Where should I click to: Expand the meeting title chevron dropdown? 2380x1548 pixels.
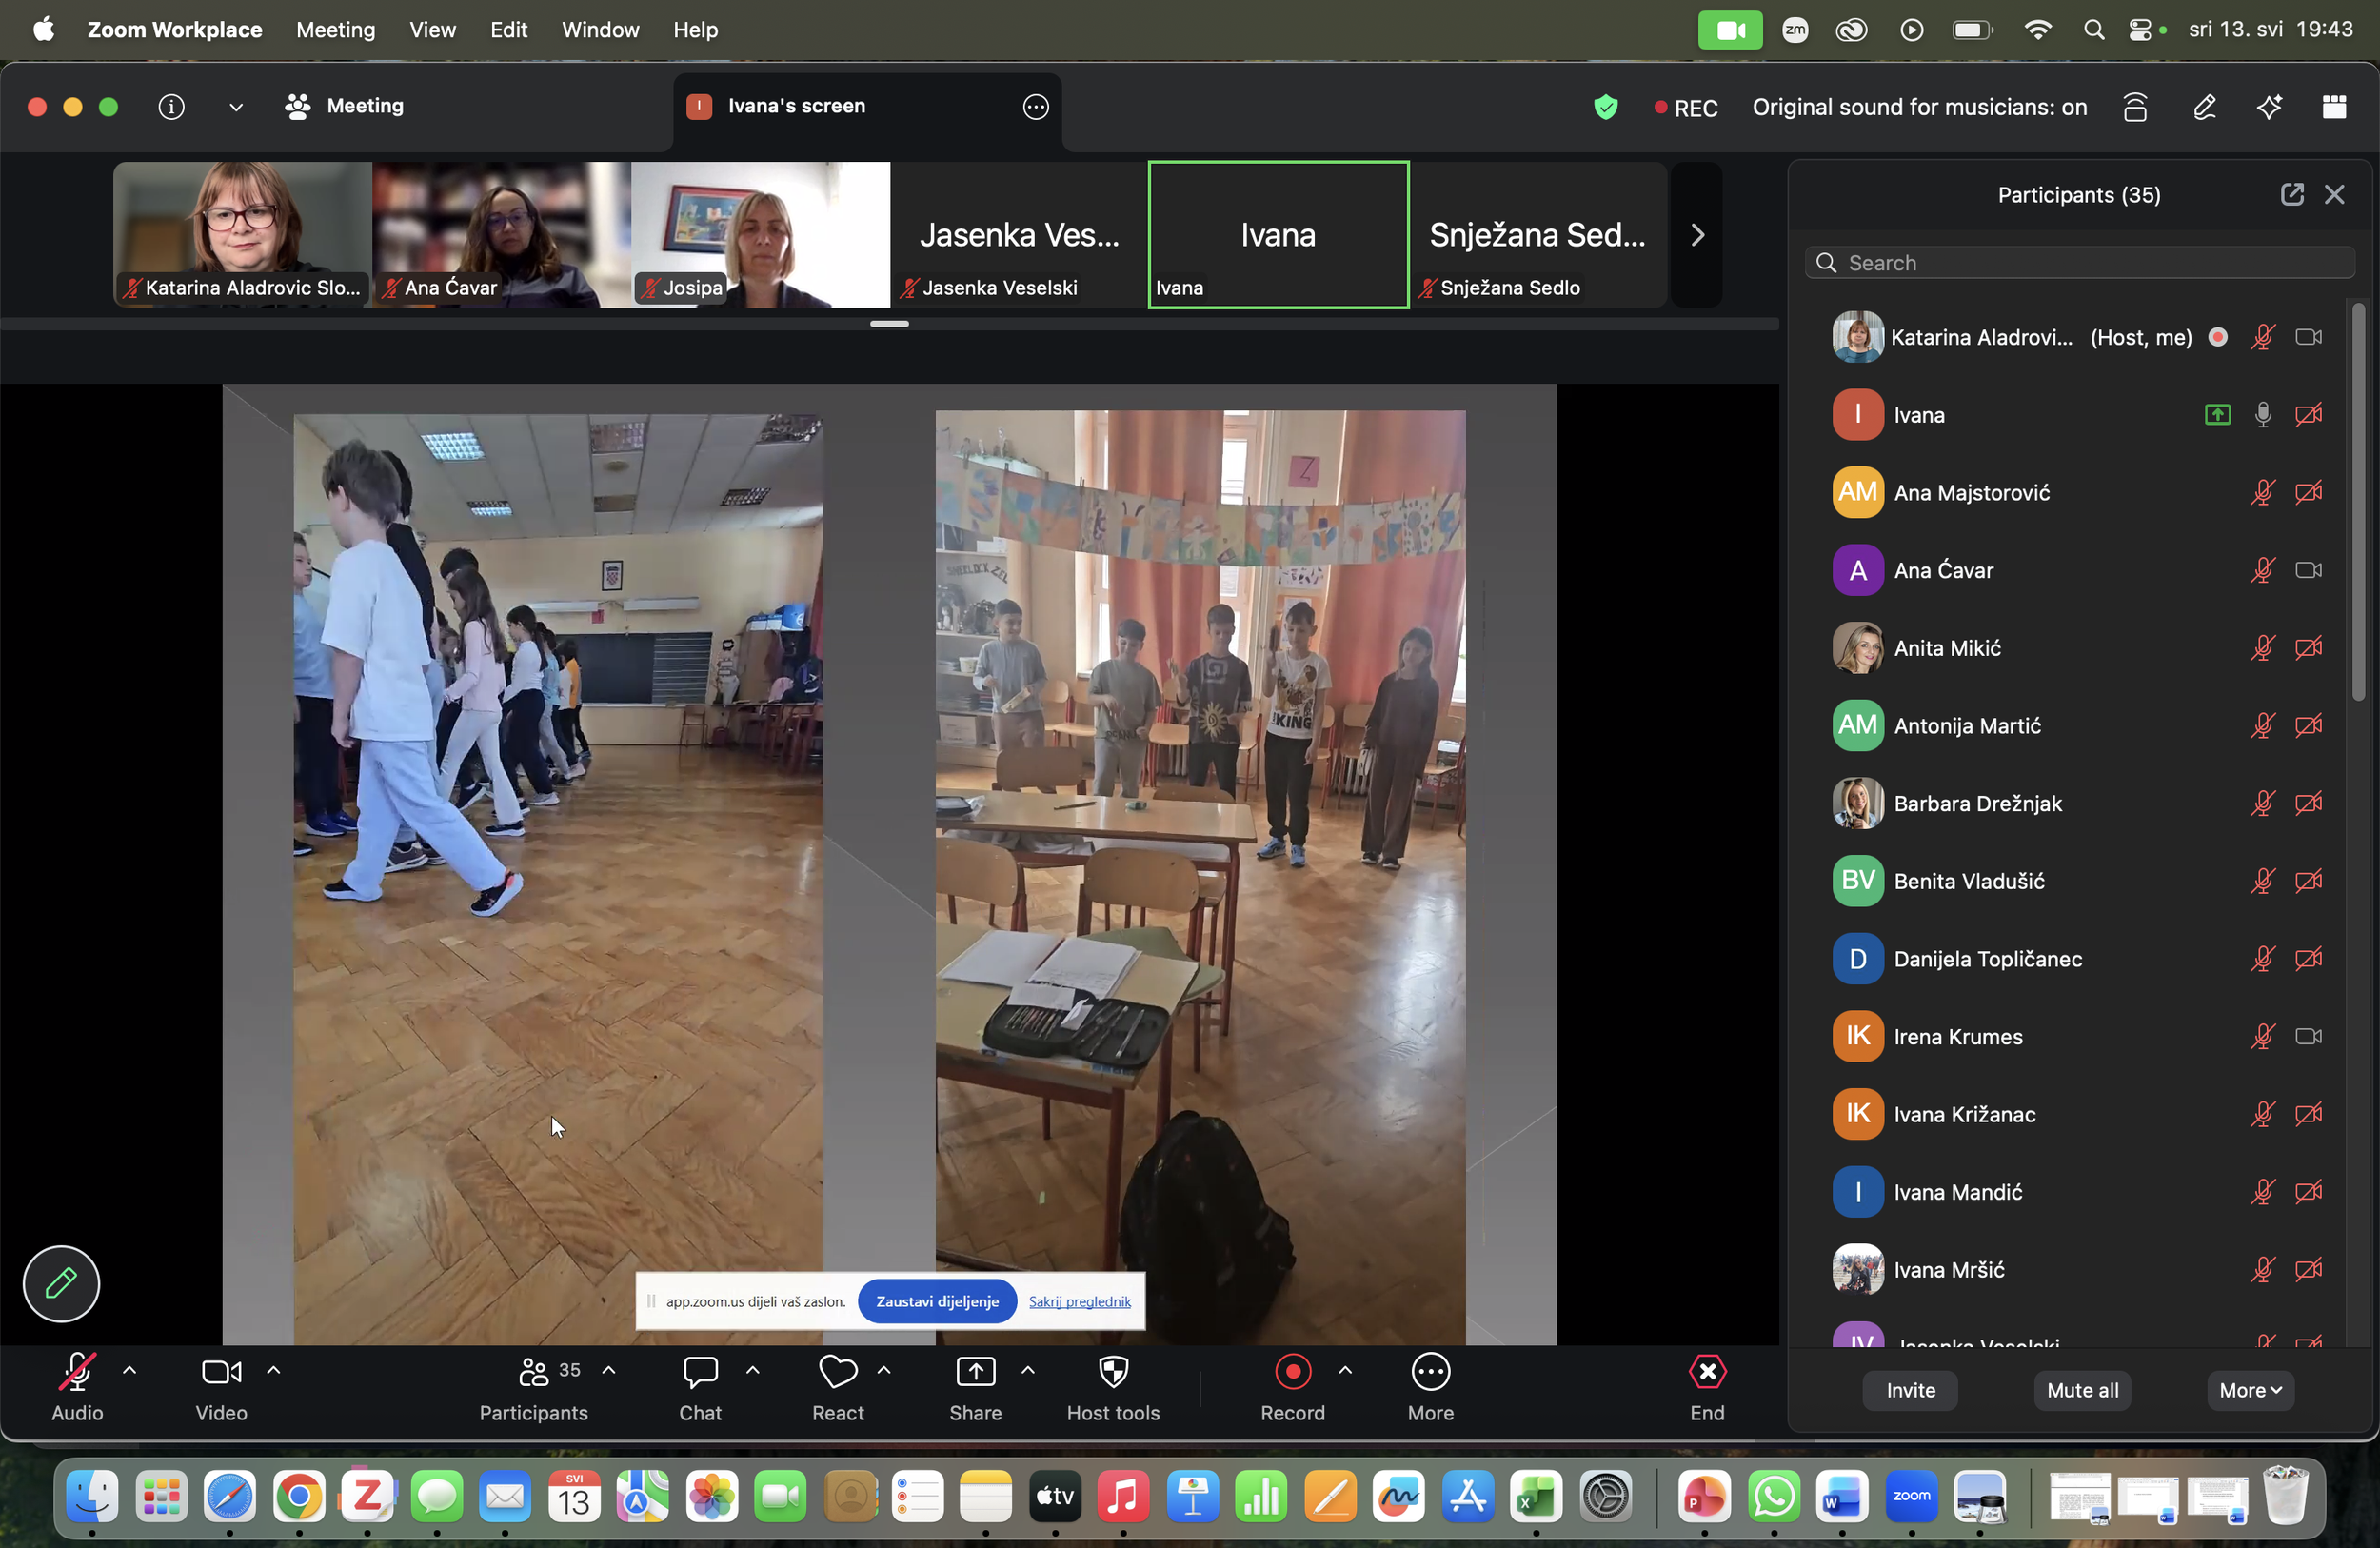(236, 107)
